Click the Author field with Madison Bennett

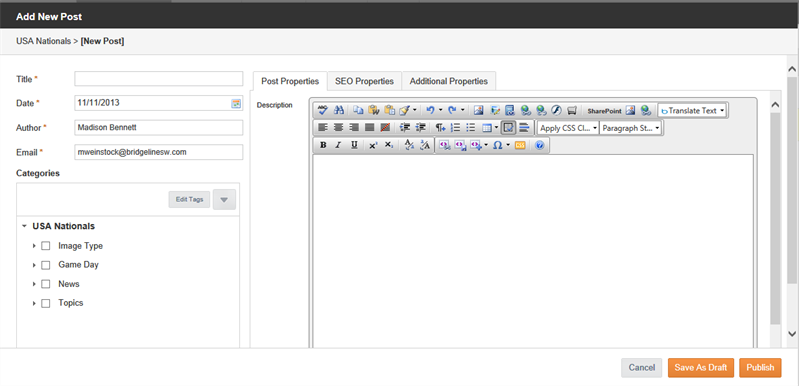[158, 128]
